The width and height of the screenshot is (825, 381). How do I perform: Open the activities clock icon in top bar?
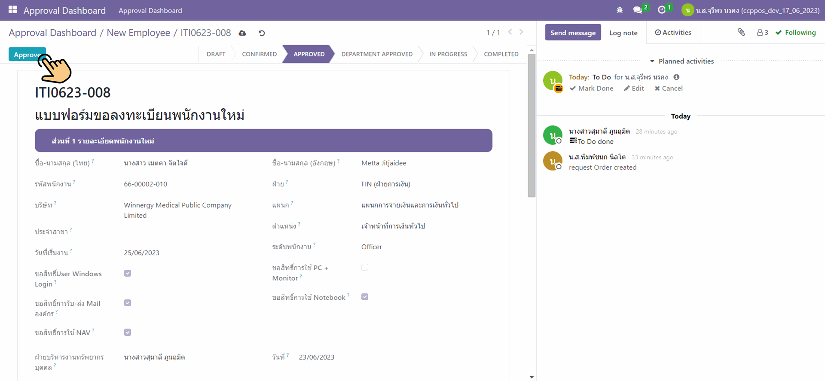[x=662, y=10]
